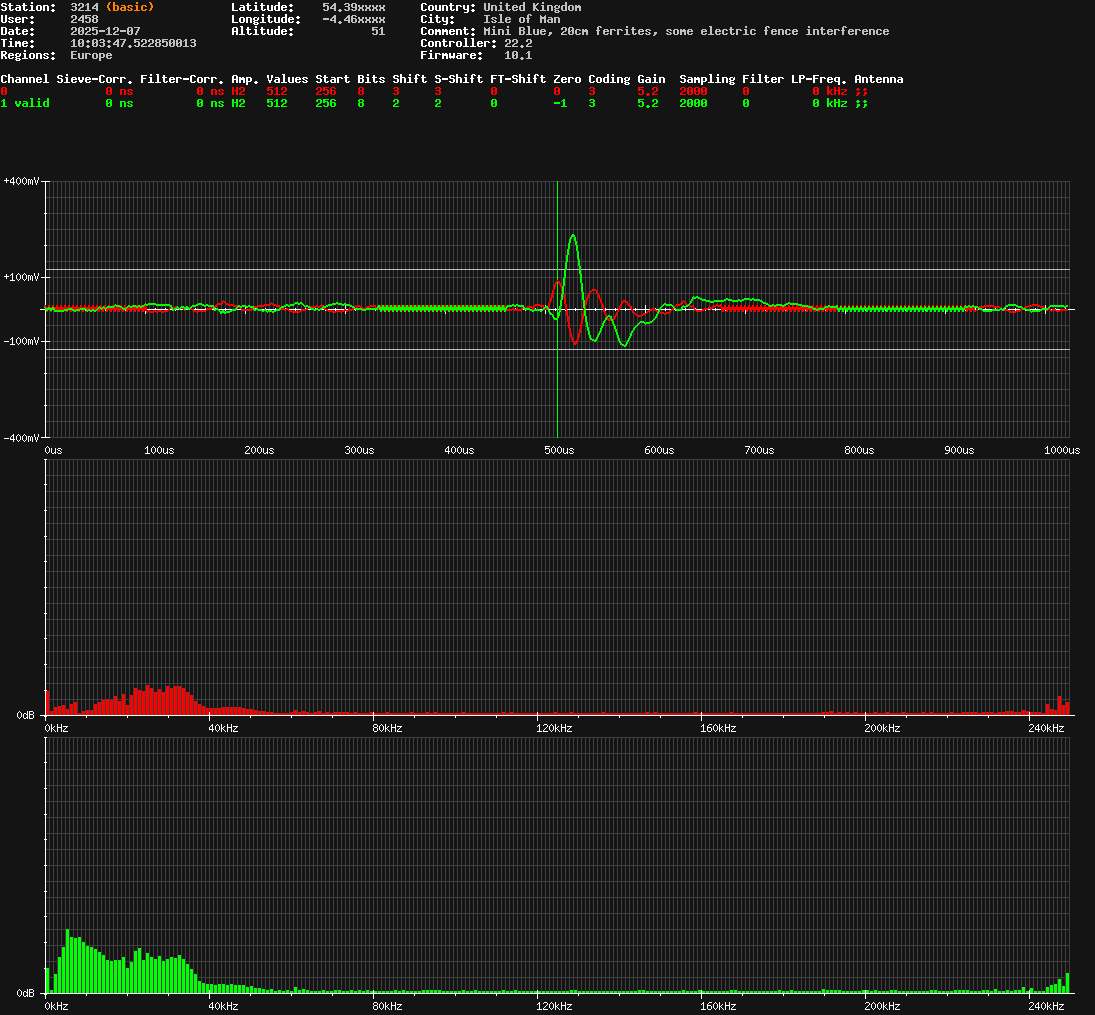The image size is (1095, 1015).
Task: Select the date value 2025-12-07
Action: click(x=105, y=31)
